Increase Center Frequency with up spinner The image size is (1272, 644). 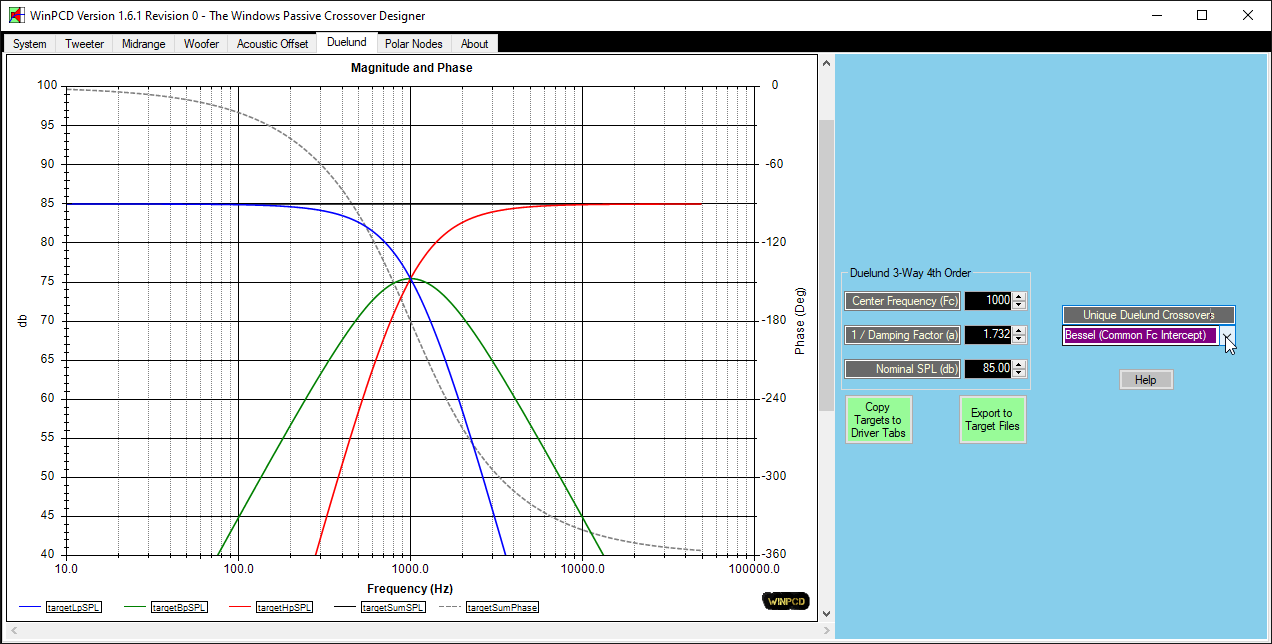[x=1019, y=297]
